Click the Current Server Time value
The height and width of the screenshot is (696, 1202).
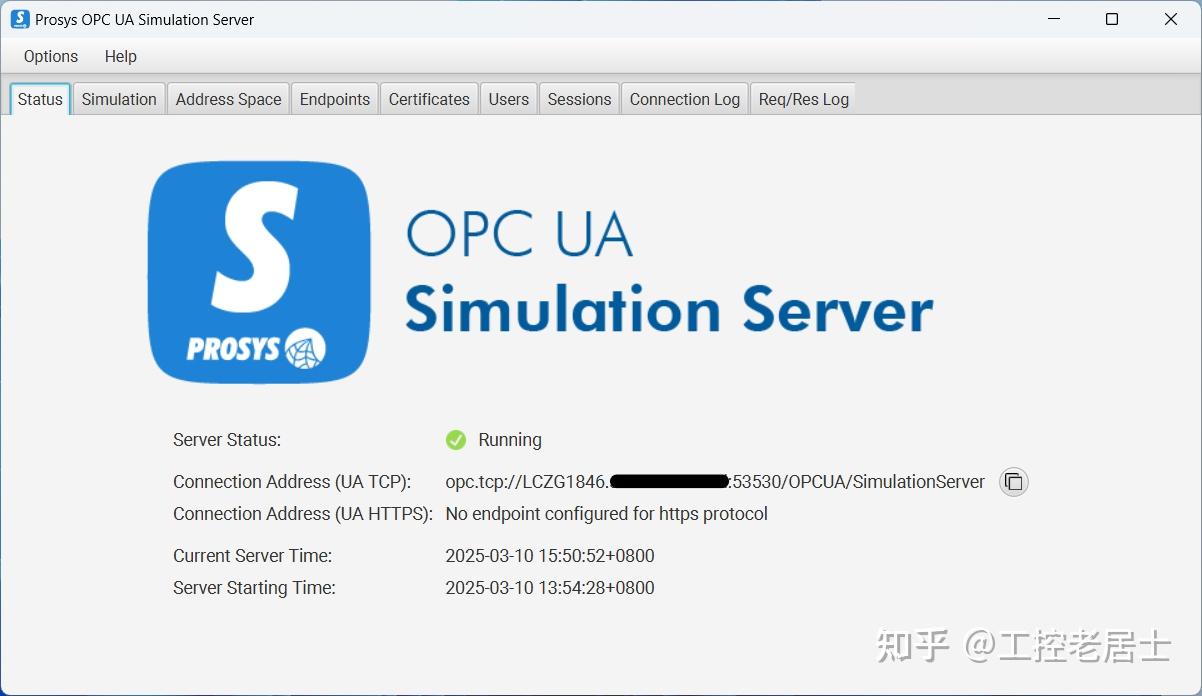coord(550,555)
